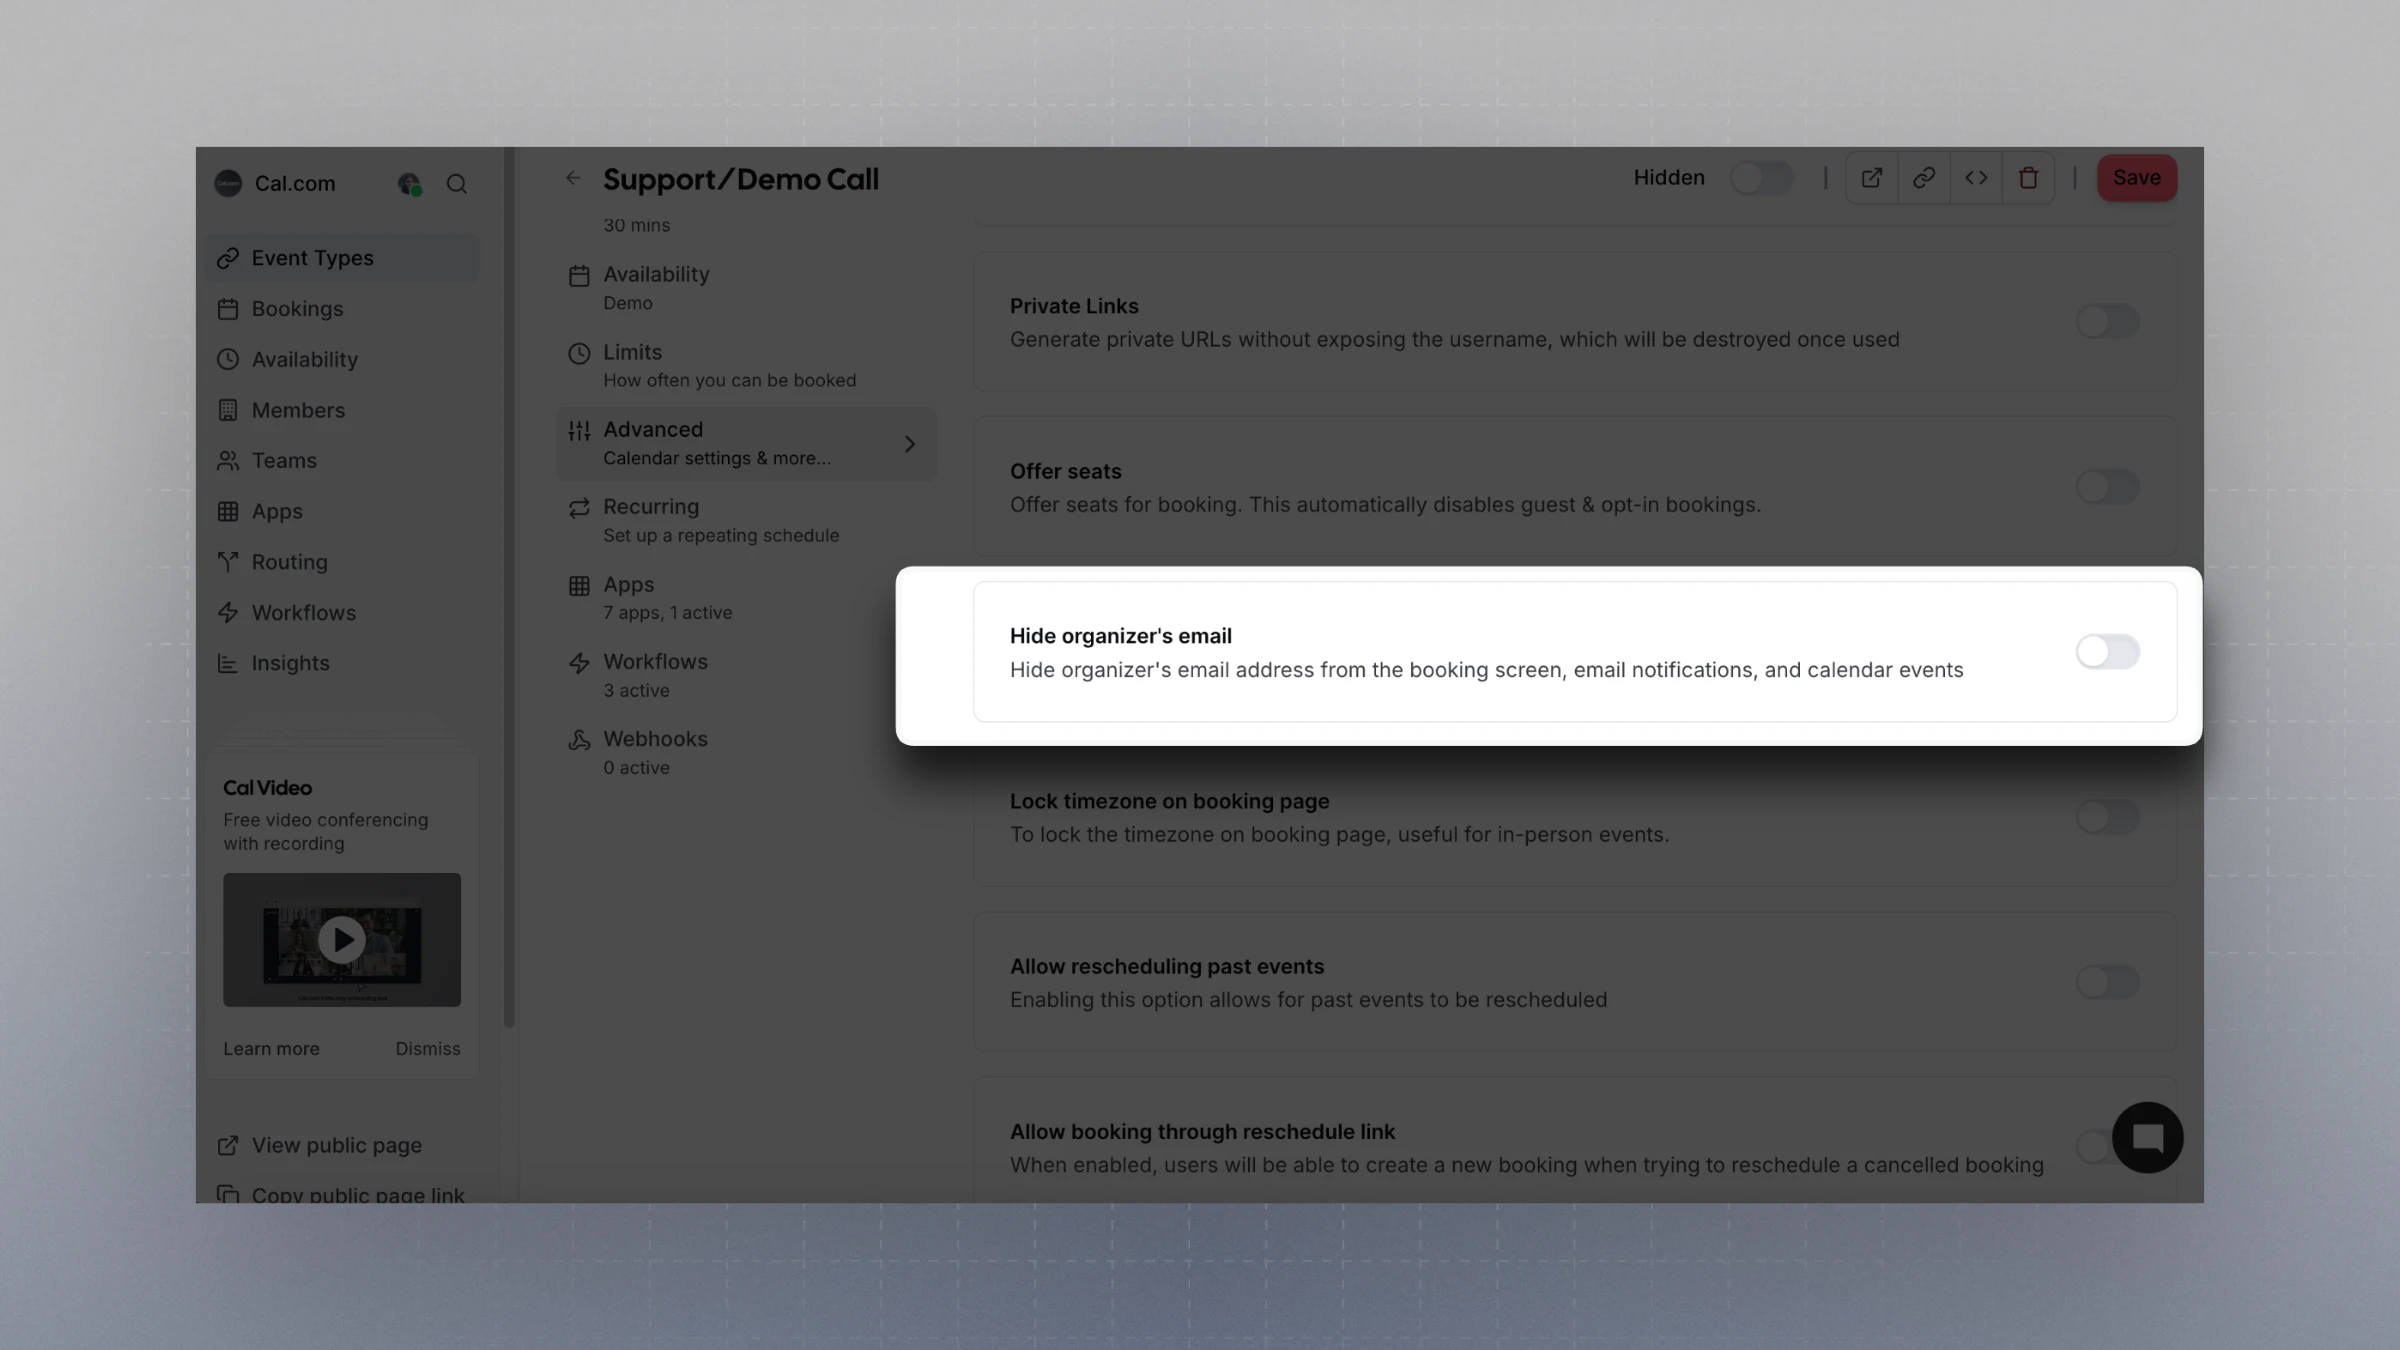Viewport: 2400px width, 1350px height.
Task: Open Insights from the sidebar
Action: (290, 663)
